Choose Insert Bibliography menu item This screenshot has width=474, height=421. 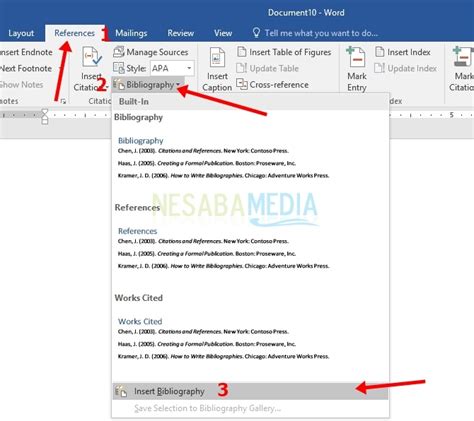tap(250, 391)
